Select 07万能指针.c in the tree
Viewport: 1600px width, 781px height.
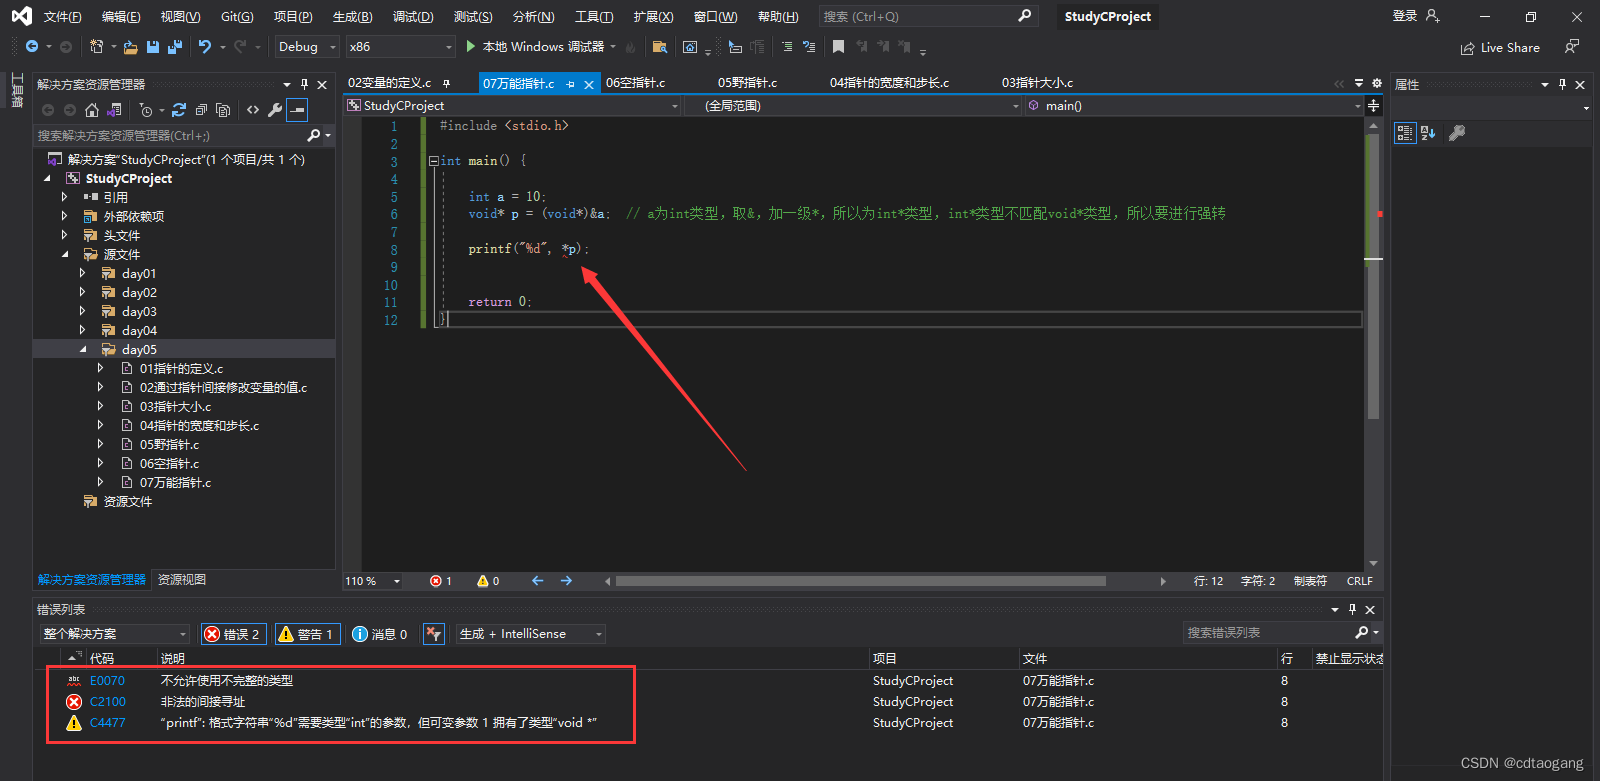click(x=175, y=482)
